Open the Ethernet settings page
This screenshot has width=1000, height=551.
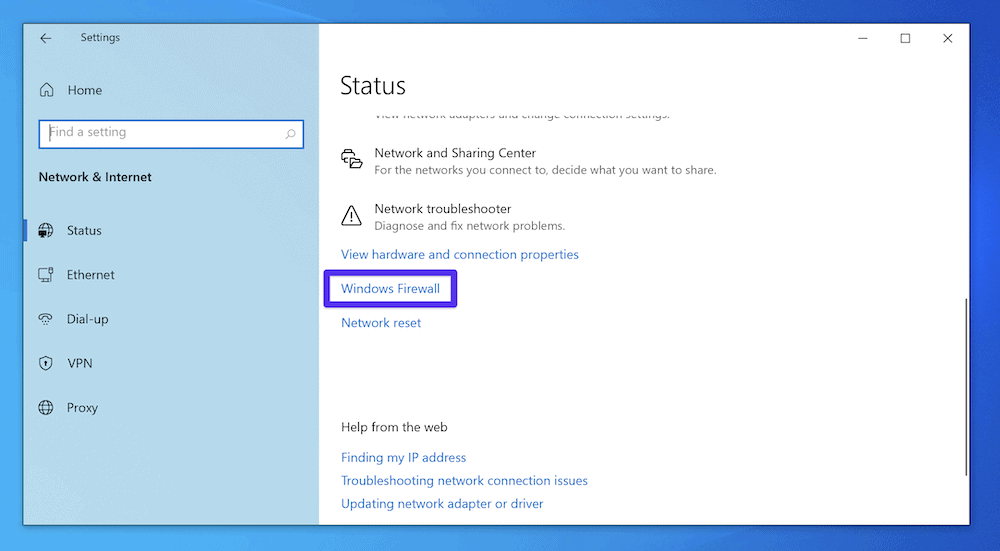90,275
